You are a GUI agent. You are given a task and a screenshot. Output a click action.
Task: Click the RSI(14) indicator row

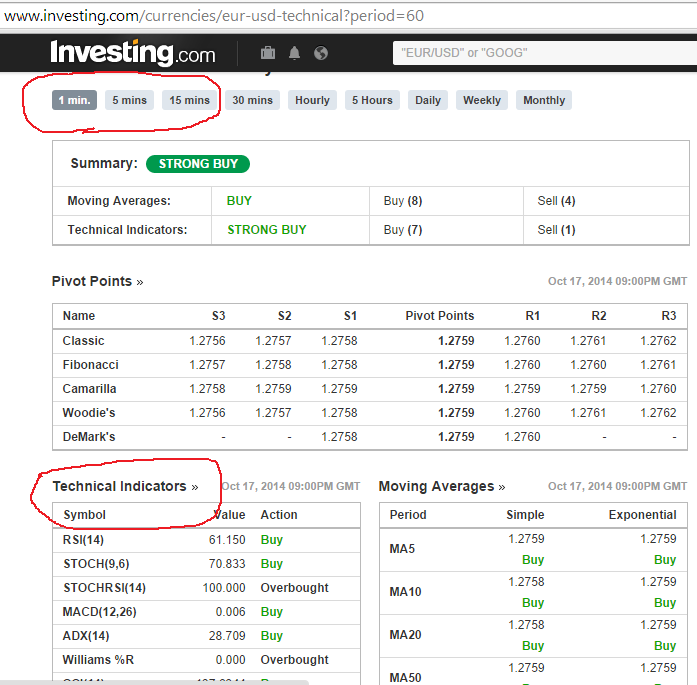(x=207, y=540)
